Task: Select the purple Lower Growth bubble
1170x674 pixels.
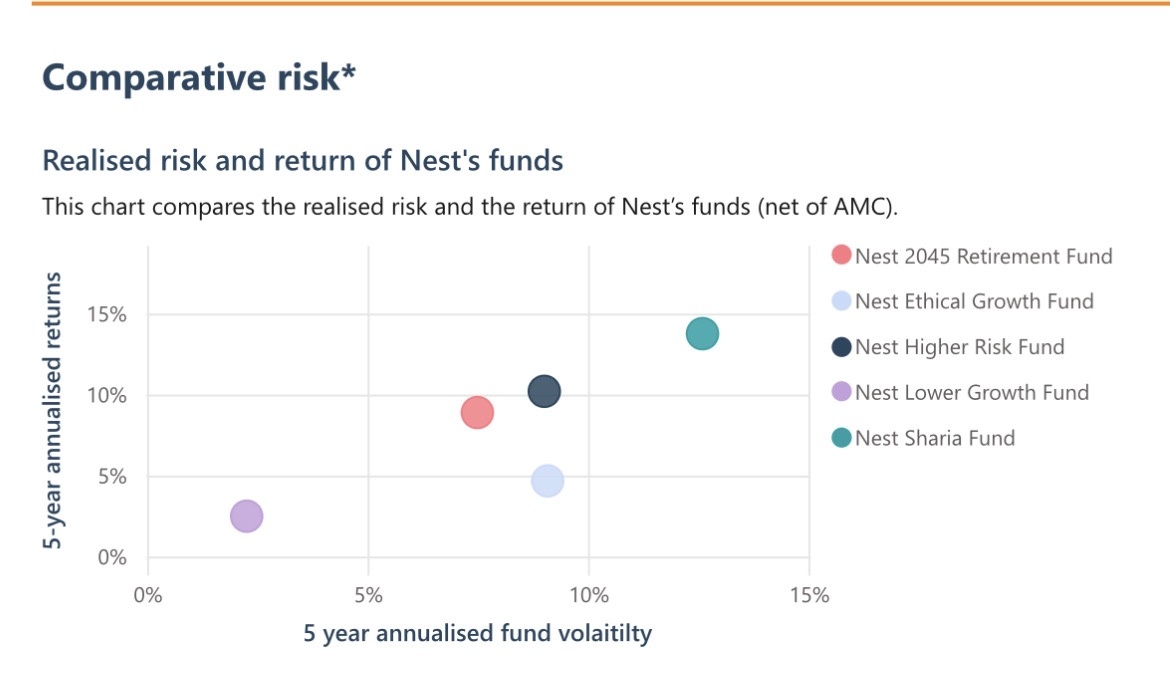Action: pos(246,516)
